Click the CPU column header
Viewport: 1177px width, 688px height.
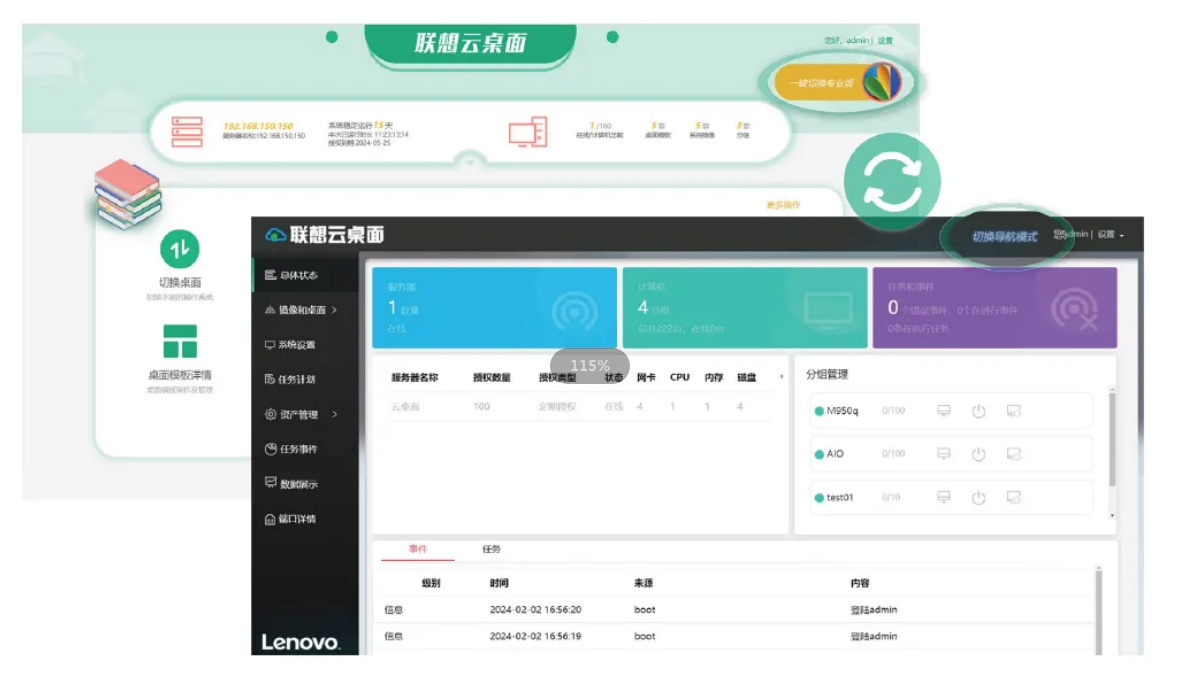(679, 377)
